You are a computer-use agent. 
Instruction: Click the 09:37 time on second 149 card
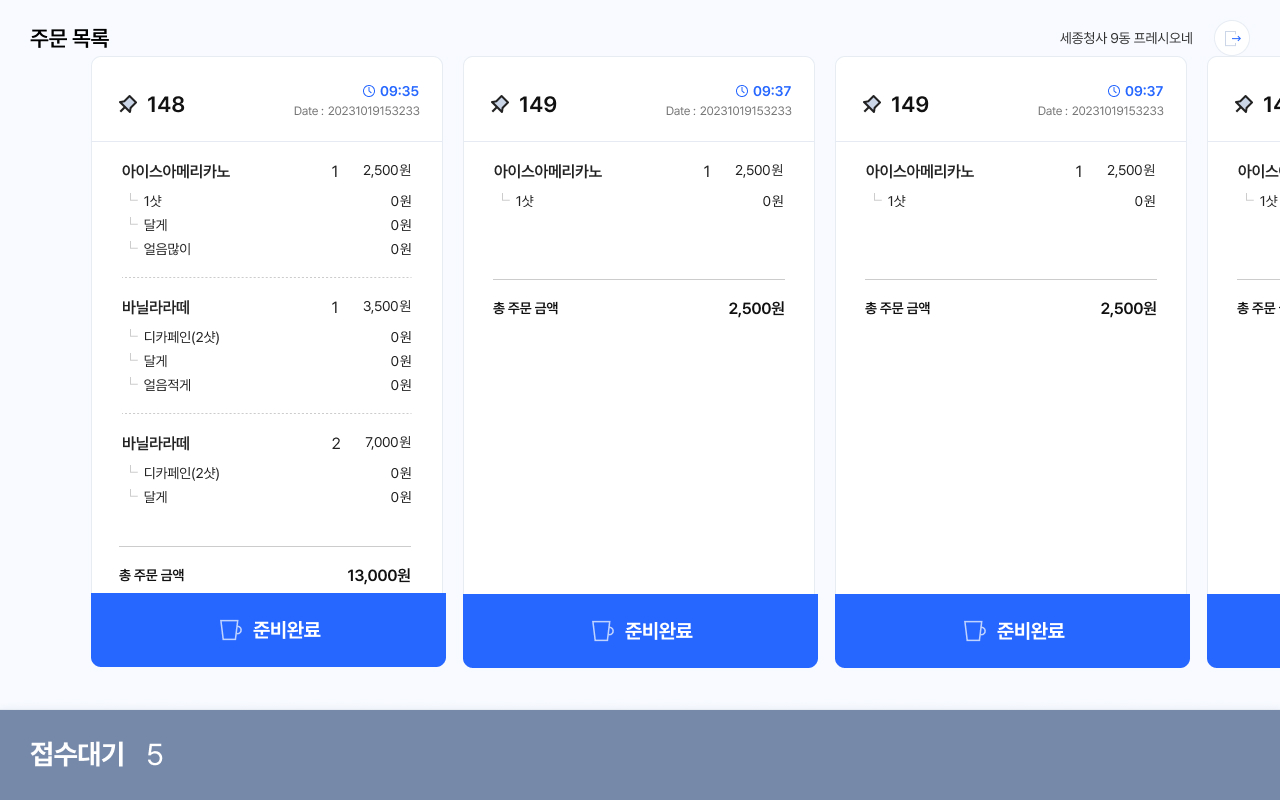(1144, 91)
